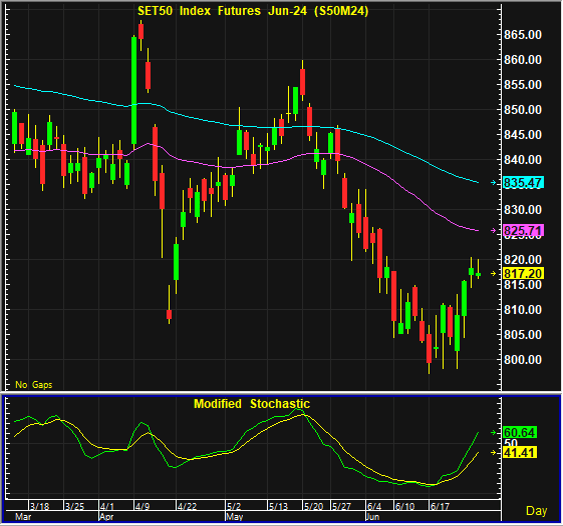
Task: Click the green 60.64 stochastic value label
Action: [520, 432]
